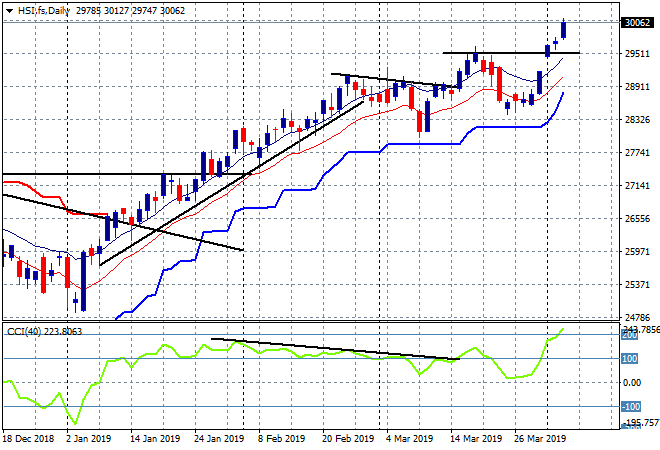Select the current price label 30062
Viewport: 660px width, 450px height.
point(637,22)
